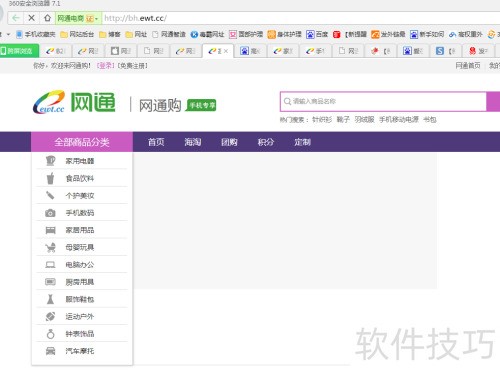Viewport: 500px width, 381px height.
Task: Open the 积分 navigation tab
Action: click(x=266, y=142)
